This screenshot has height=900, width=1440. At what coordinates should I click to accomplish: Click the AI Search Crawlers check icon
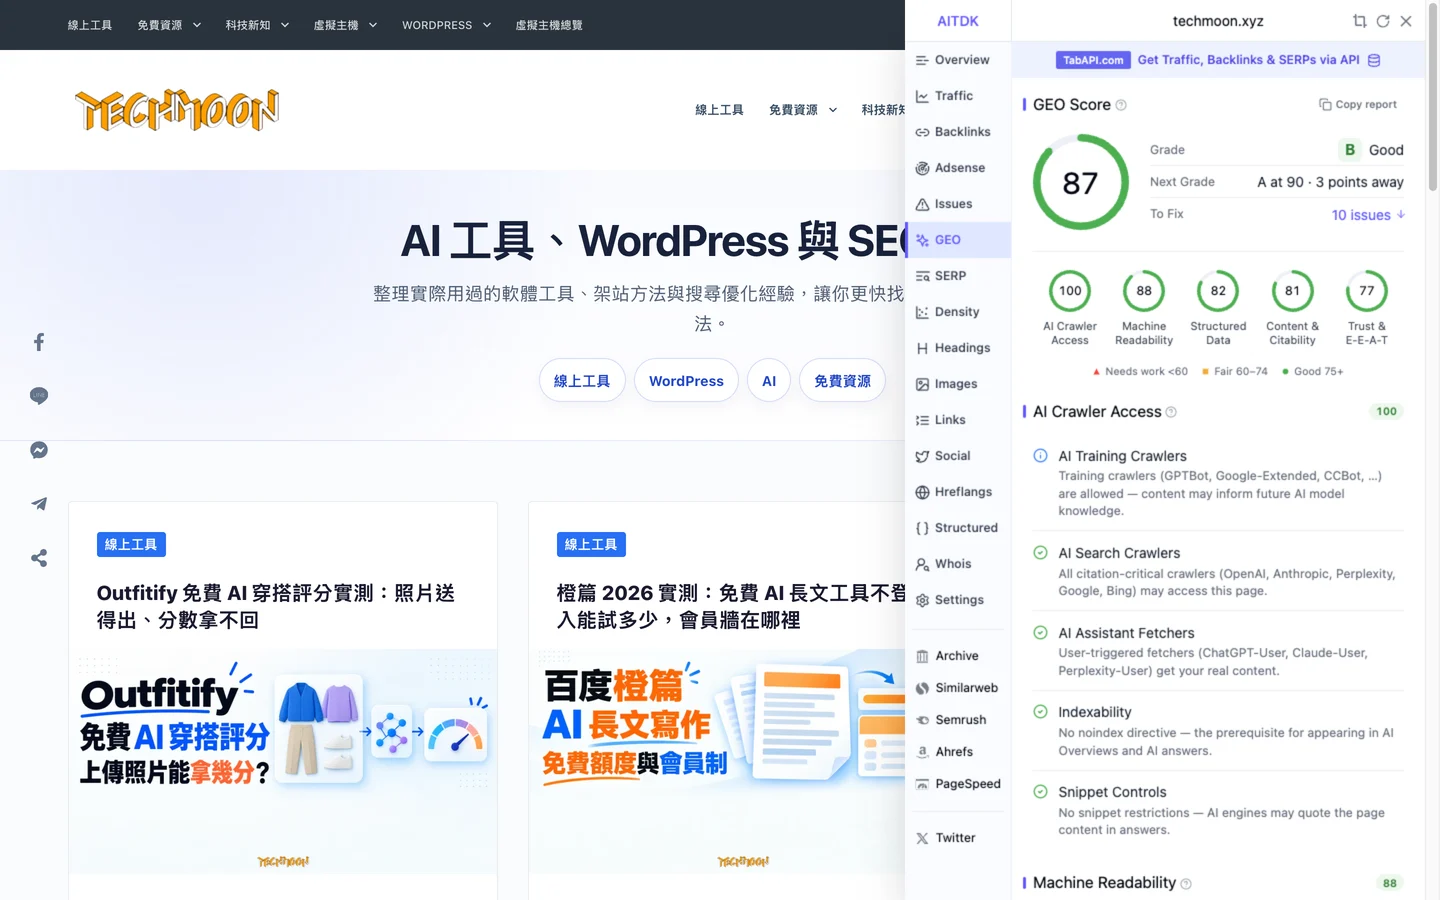coord(1040,553)
